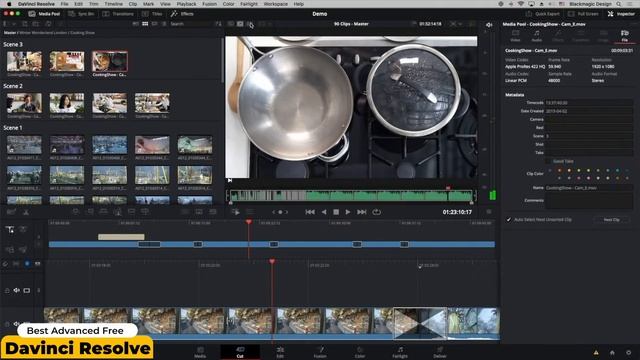This screenshot has width=640, height=360.
Task: Click the Next Clip button
Action: click(611, 220)
